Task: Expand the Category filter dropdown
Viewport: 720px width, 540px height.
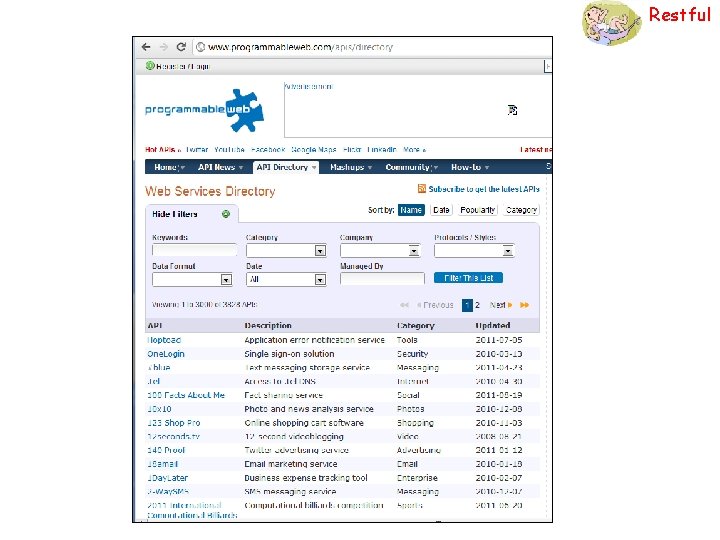Action: (x=320, y=251)
